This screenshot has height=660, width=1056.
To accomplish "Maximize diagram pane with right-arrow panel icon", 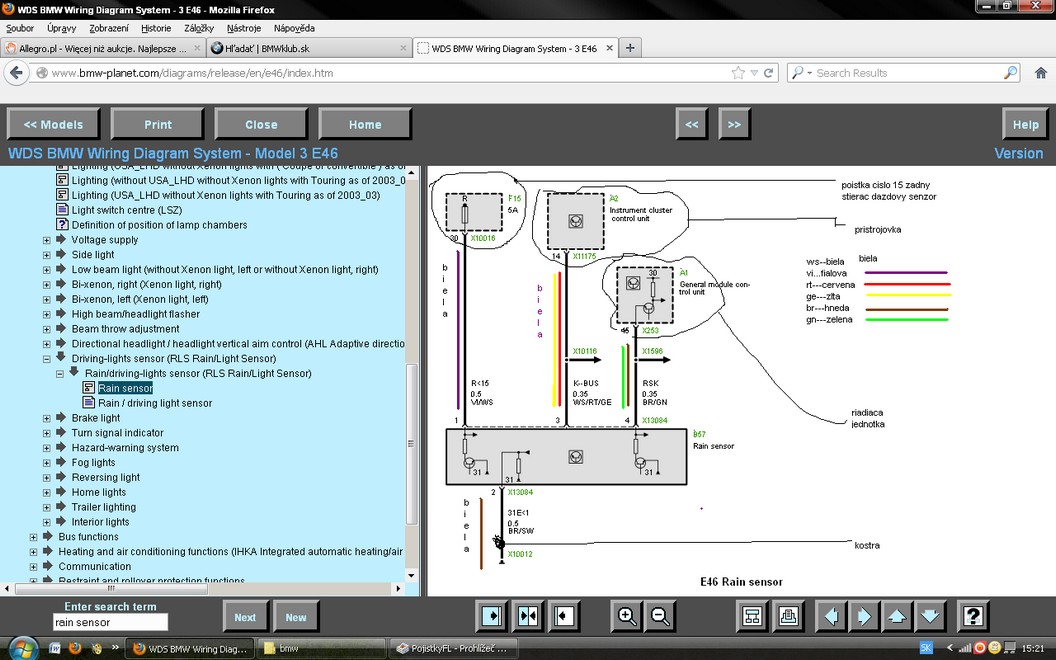I will [491, 616].
